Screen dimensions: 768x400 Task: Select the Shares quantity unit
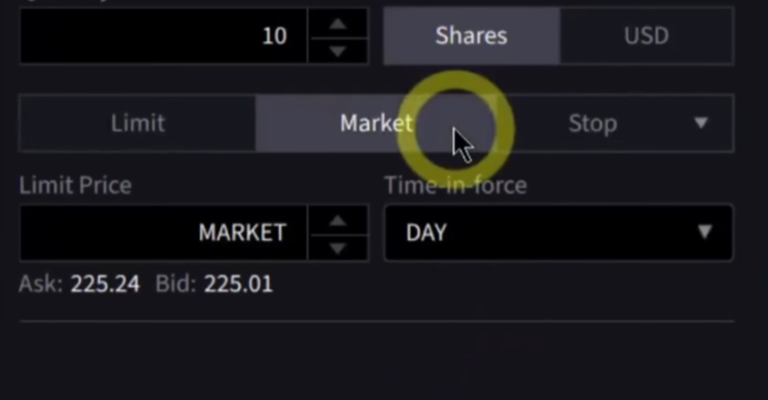click(471, 36)
